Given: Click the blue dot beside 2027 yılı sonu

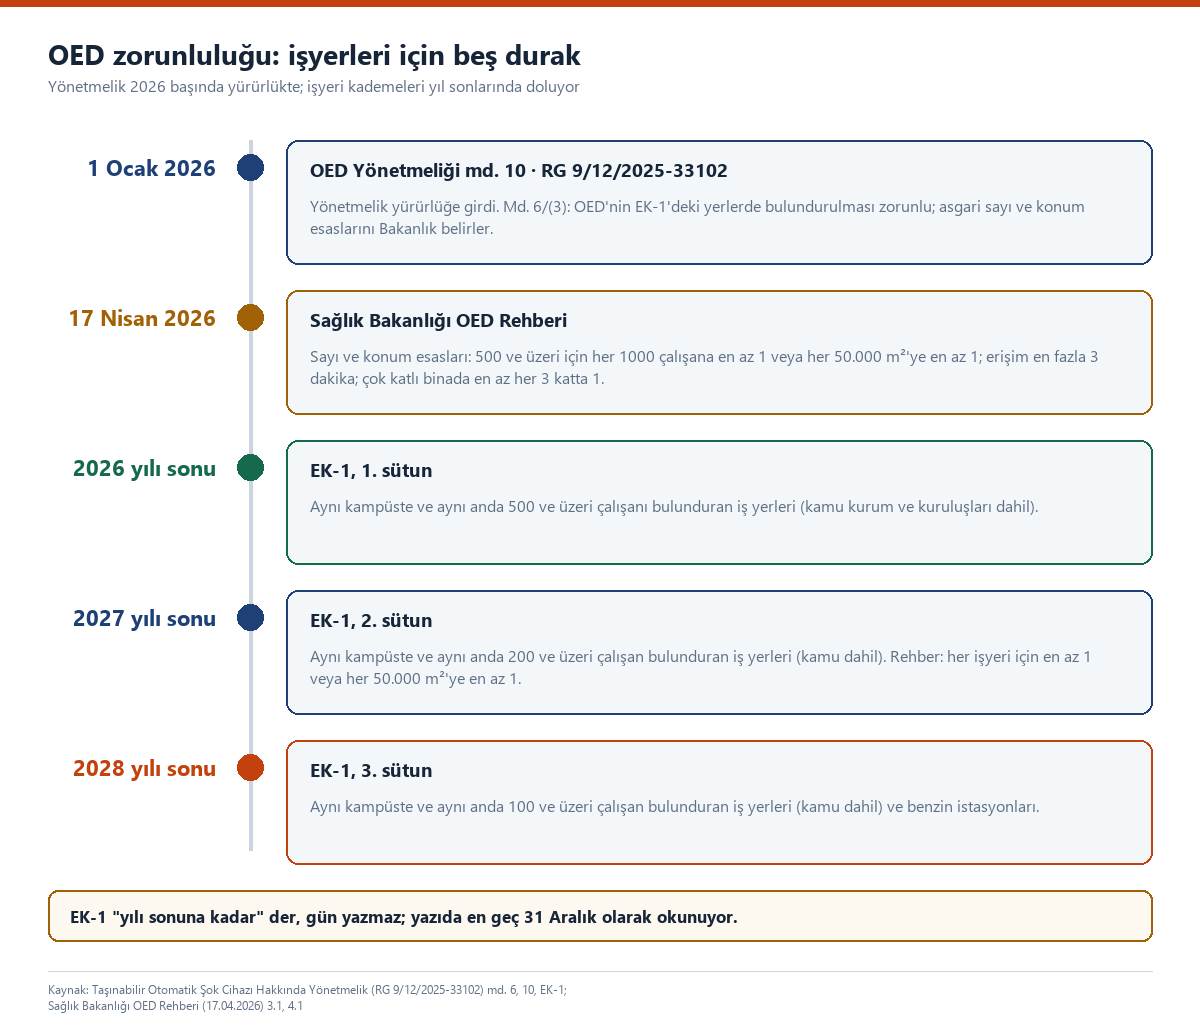Looking at the screenshot, I should 250,618.
